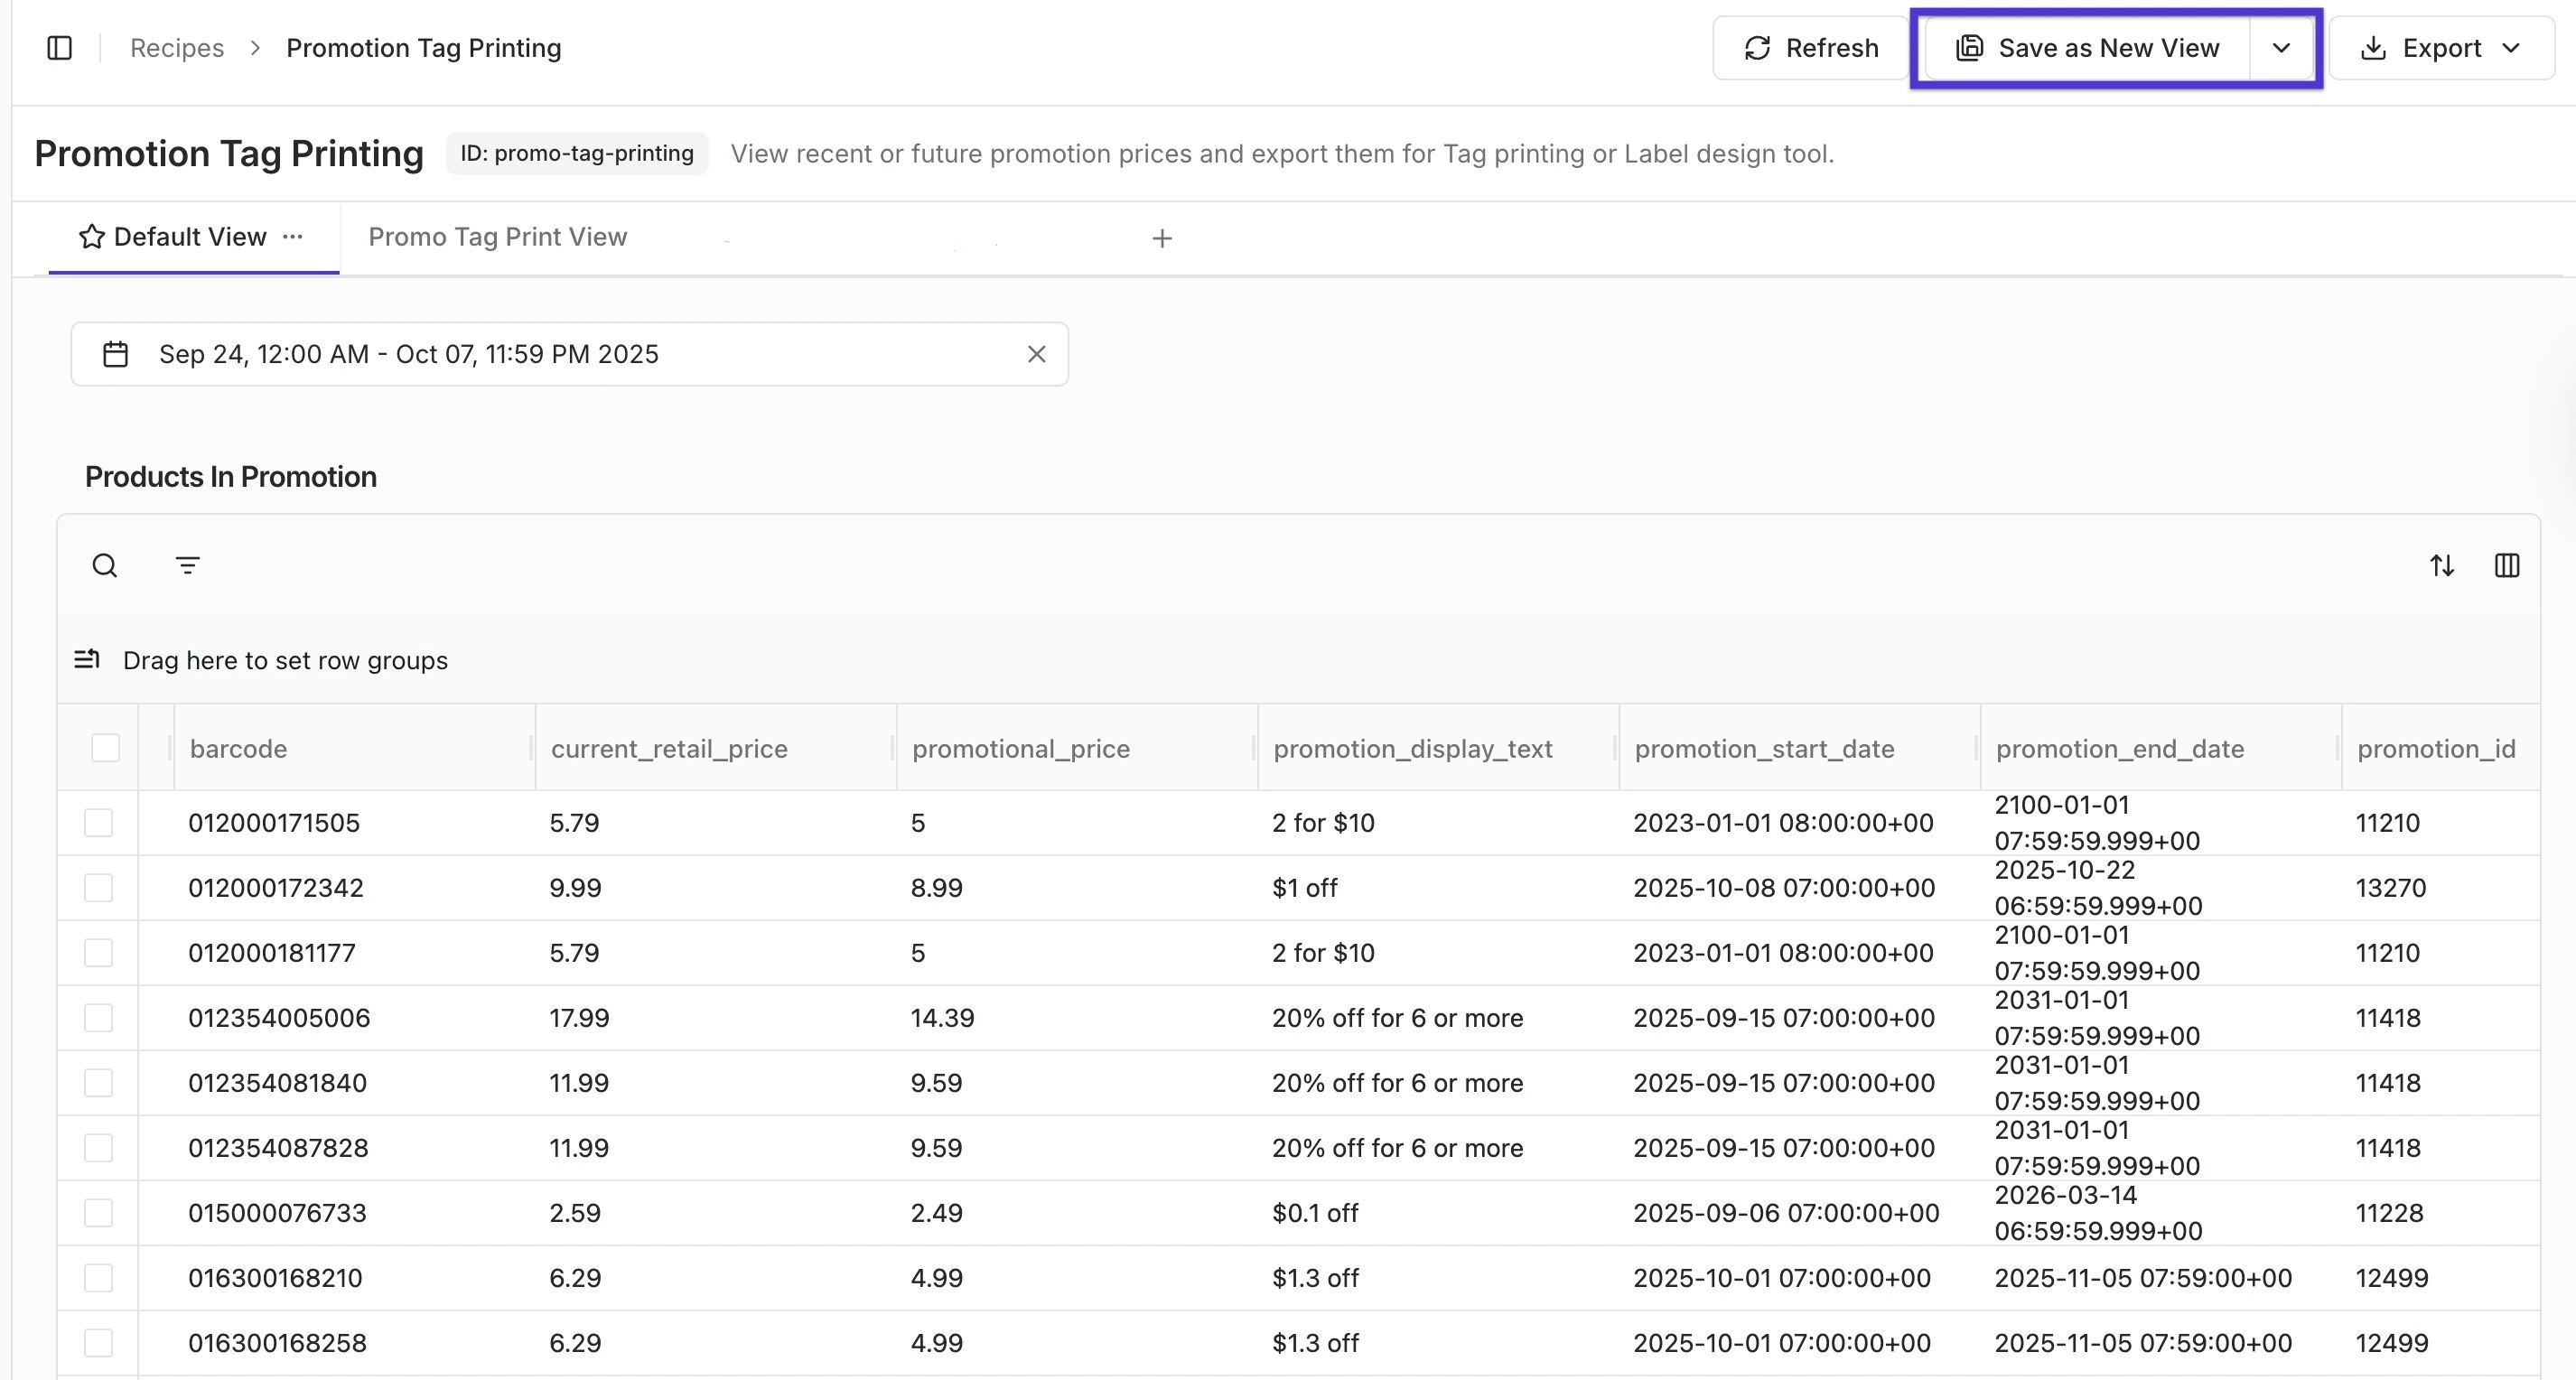This screenshot has width=2576, height=1380.
Task: Open the Export dropdown
Action: coord(2441,48)
